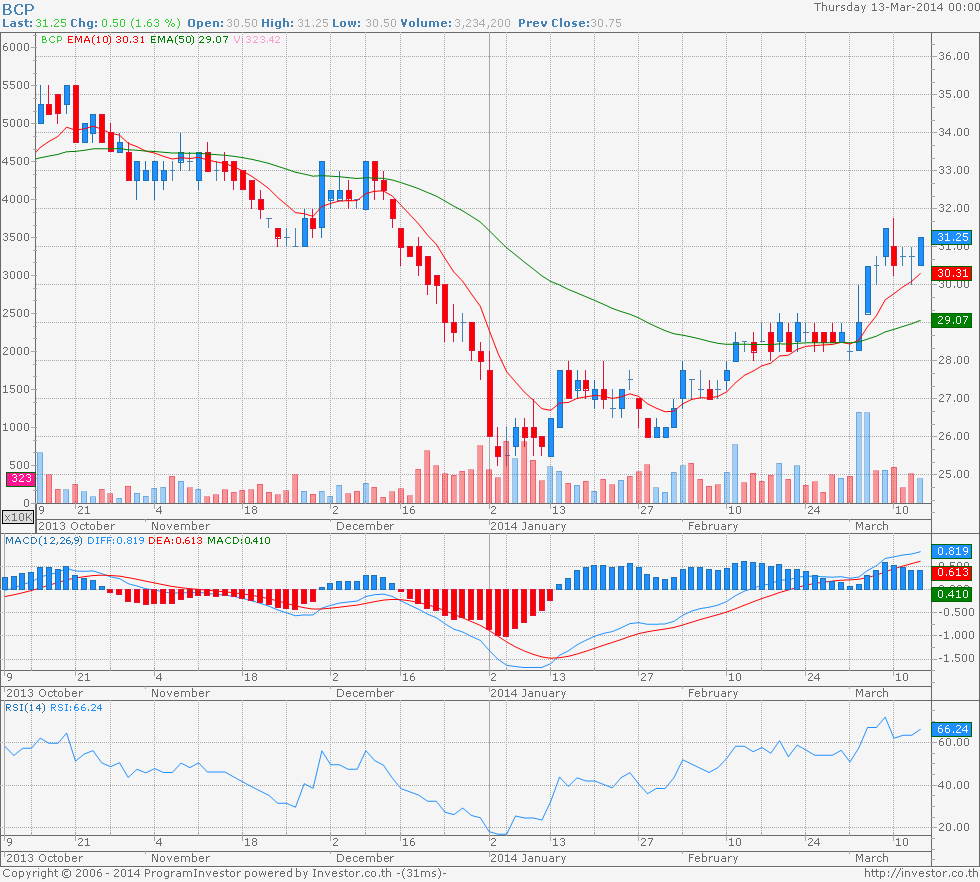Image resolution: width=980 pixels, height=882 pixels.
Task: Click the green 29.07 EMA price tag
Action: 951,320
